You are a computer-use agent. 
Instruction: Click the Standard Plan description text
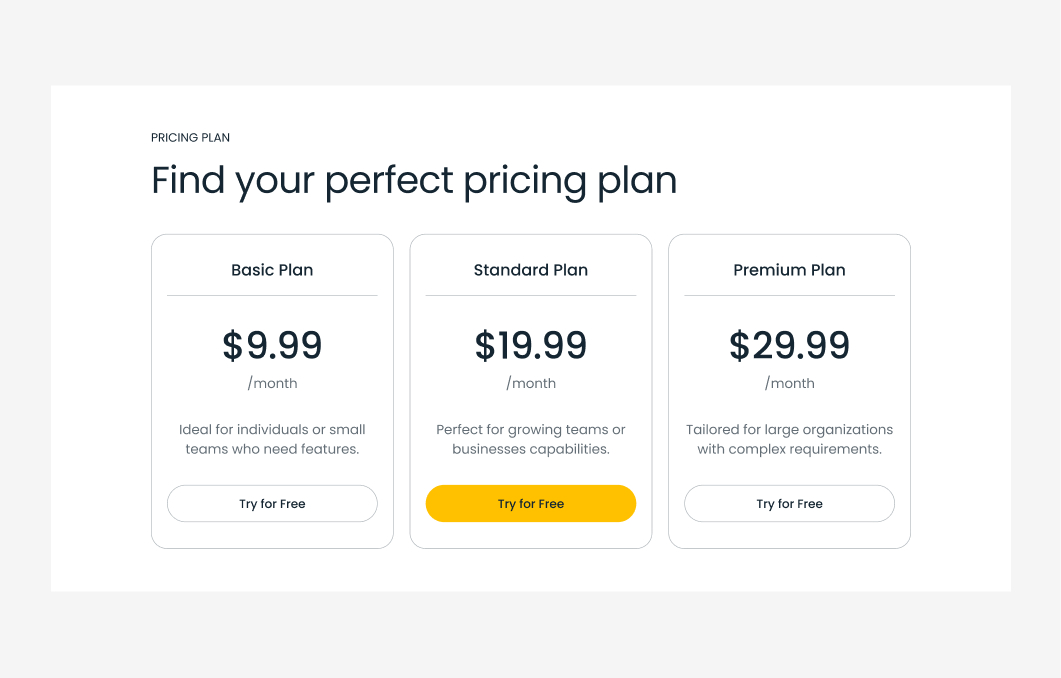tap(530, 439)
